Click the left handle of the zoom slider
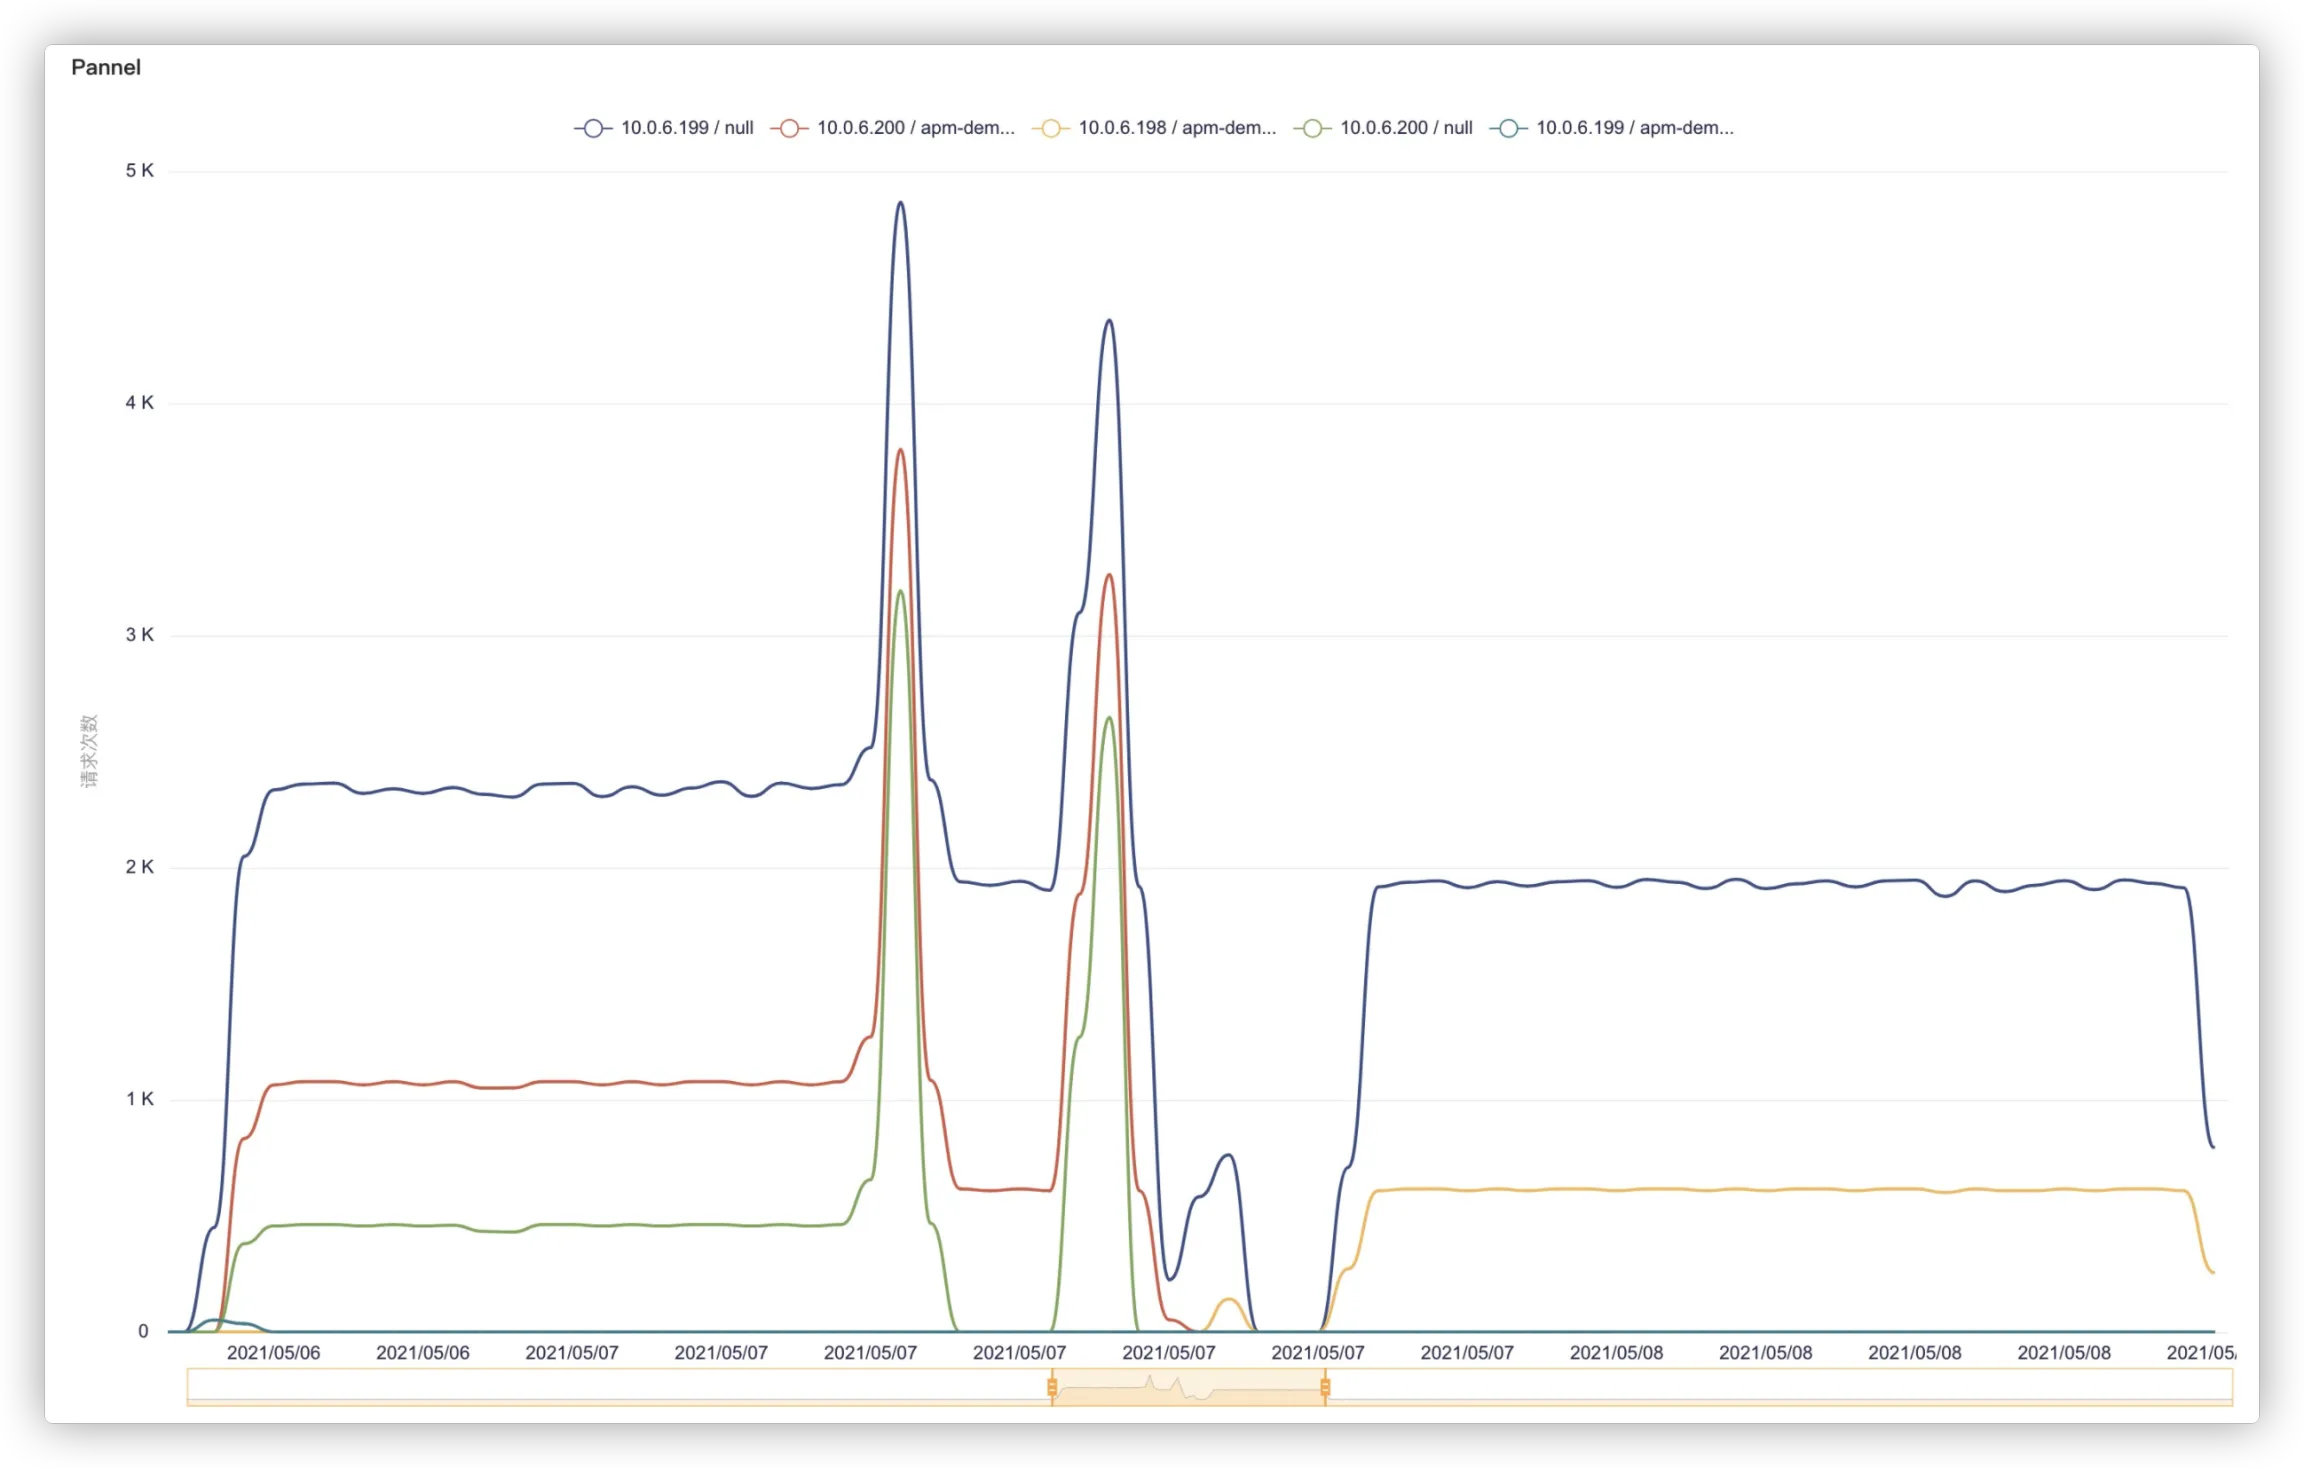Viewport: 2304px width, 1468px height. click(1052, 1387)
